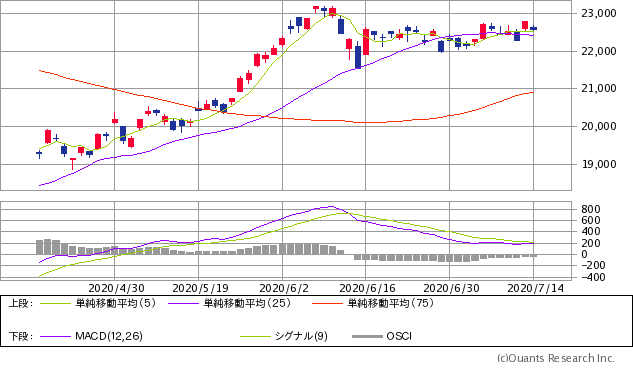Click the OSCI legend label
Screen dimensions: 633x373
coord(399,336)
